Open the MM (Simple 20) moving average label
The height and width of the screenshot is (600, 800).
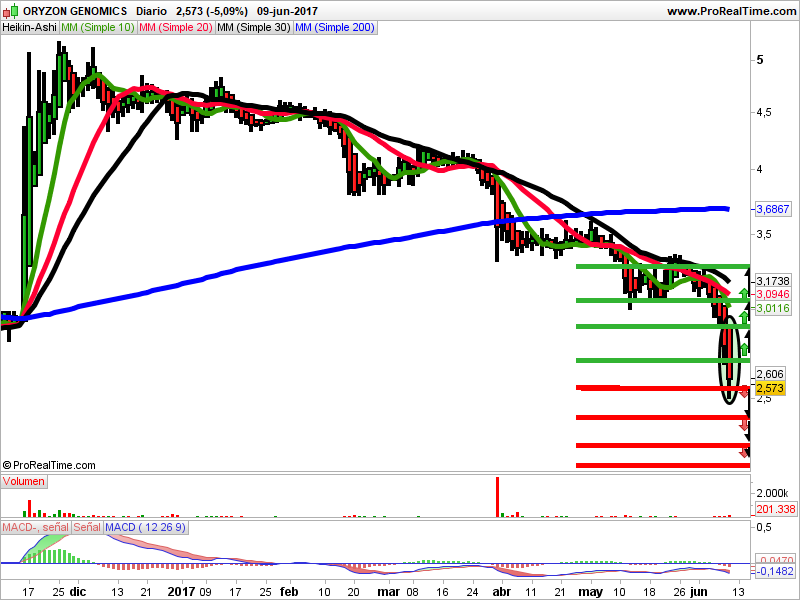176,28
